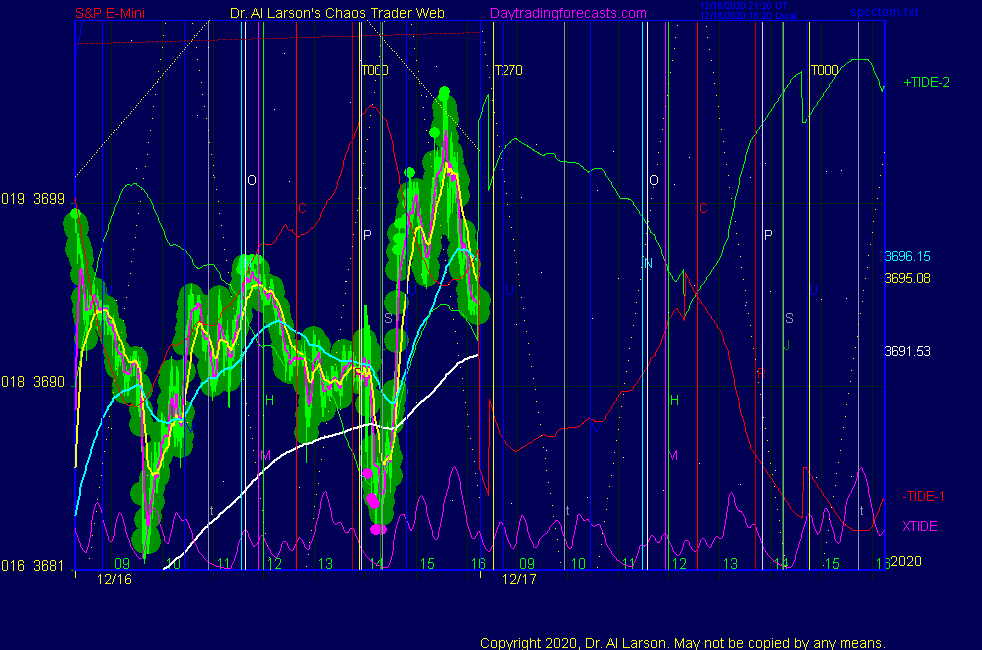982x650 pixels.
Task: Click the magenta "M" marker on 12/17
Action: pyautogui.click(x=673, y=455)
